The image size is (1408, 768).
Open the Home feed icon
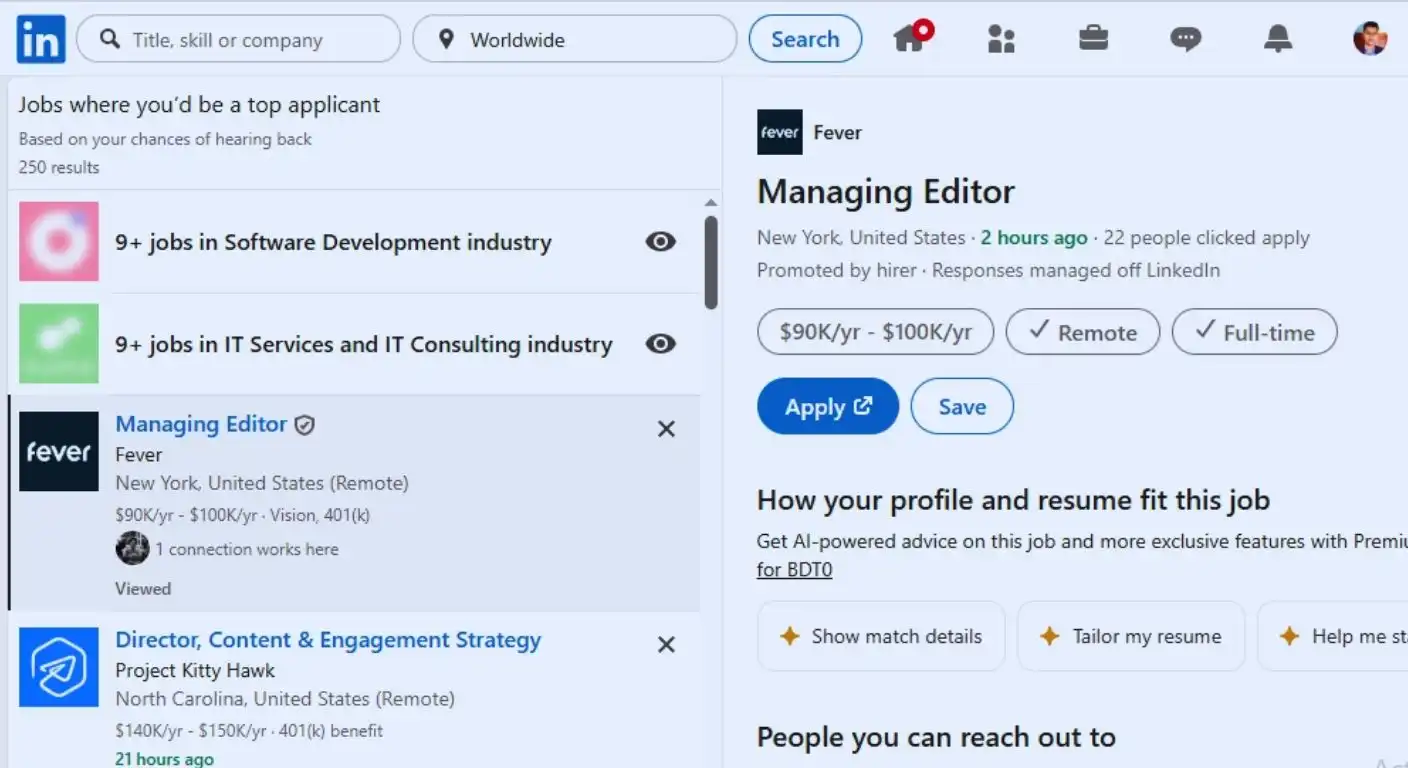(x=908, y=38)
